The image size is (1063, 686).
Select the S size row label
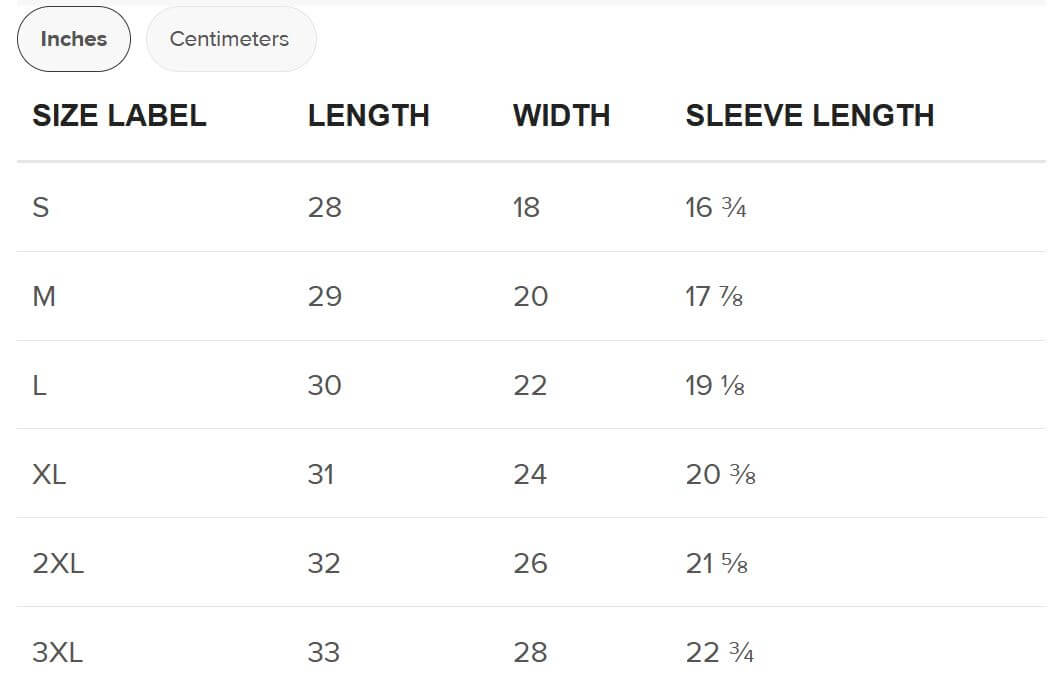coord(41,207)
